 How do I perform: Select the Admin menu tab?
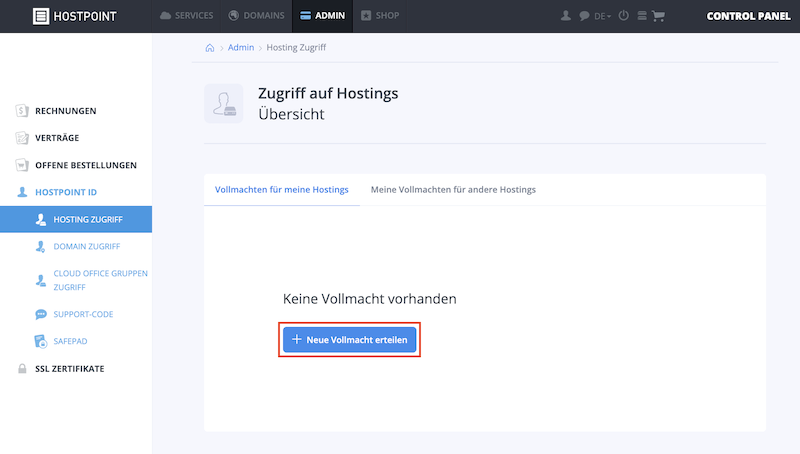[x=322, y=16]
